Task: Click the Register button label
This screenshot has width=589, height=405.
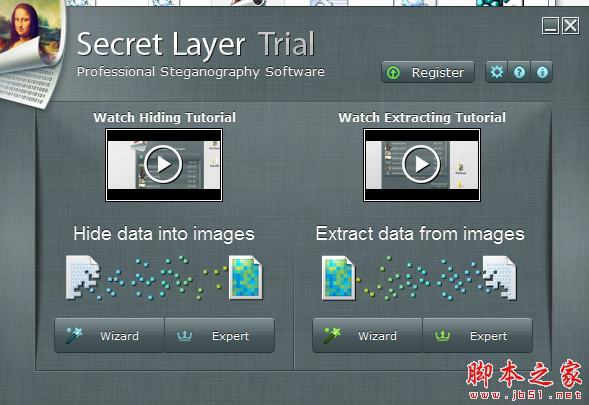Action: coord(438,73)
